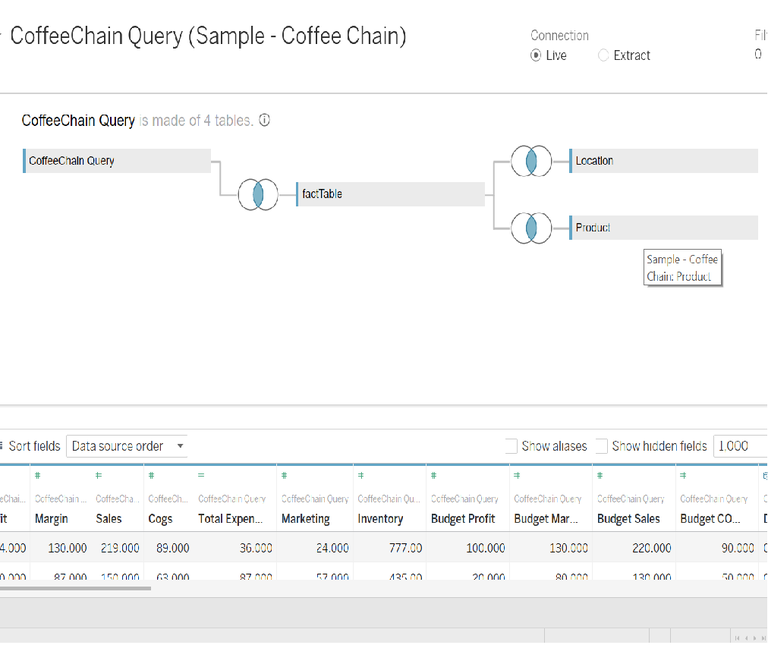The width and height of the screenshot is (768, 645).
Task: Select the Live connection option
Action: coord(536,56)
